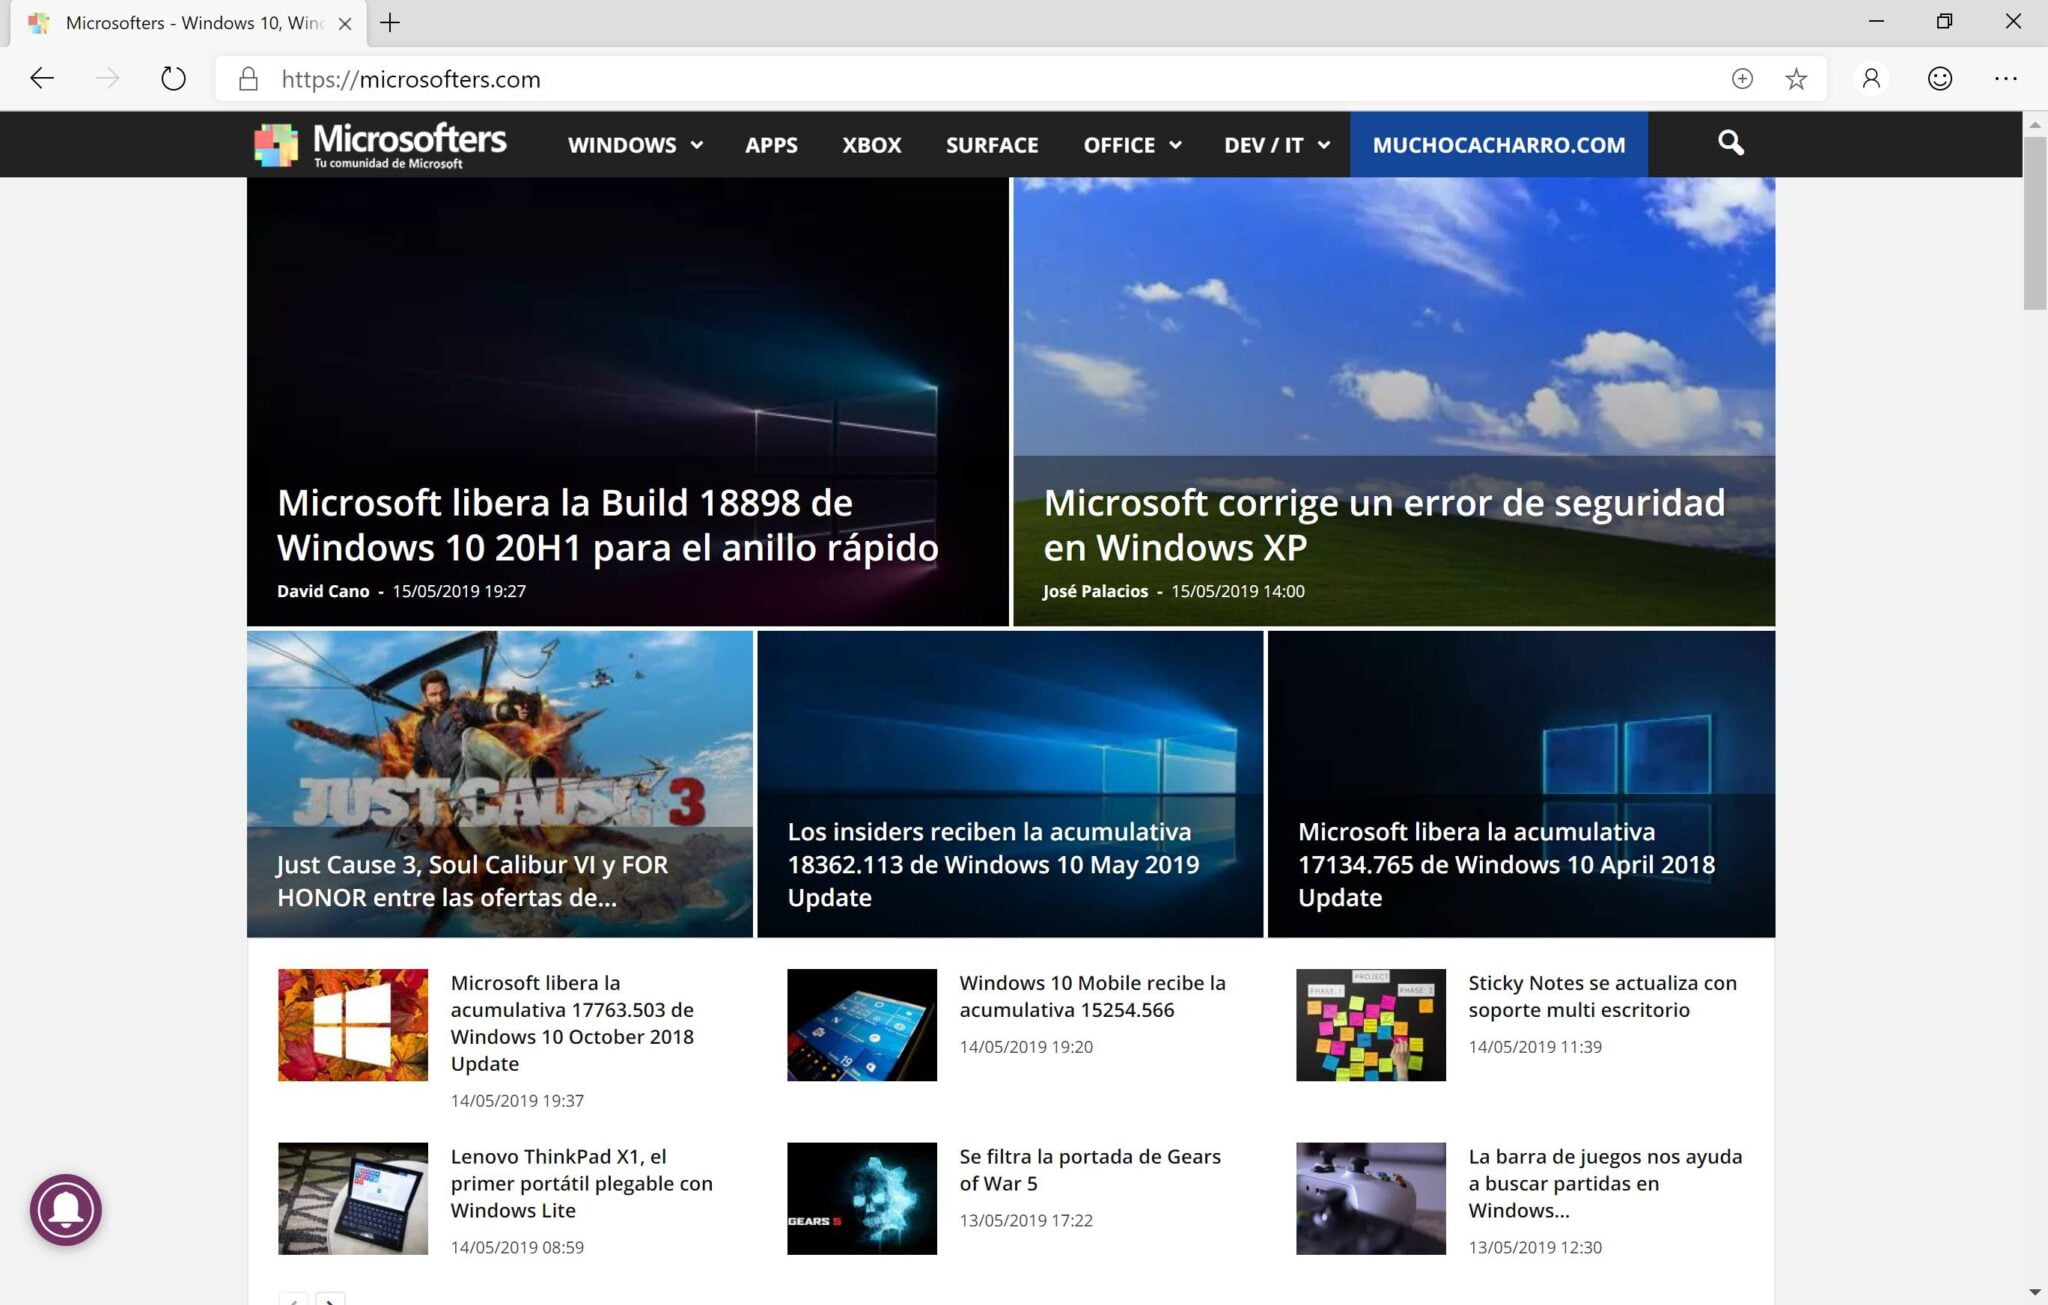Open the site search magnifying glass
Image resolution: width=2048 pixels, height=1305 pixels.
[1731, 143]
